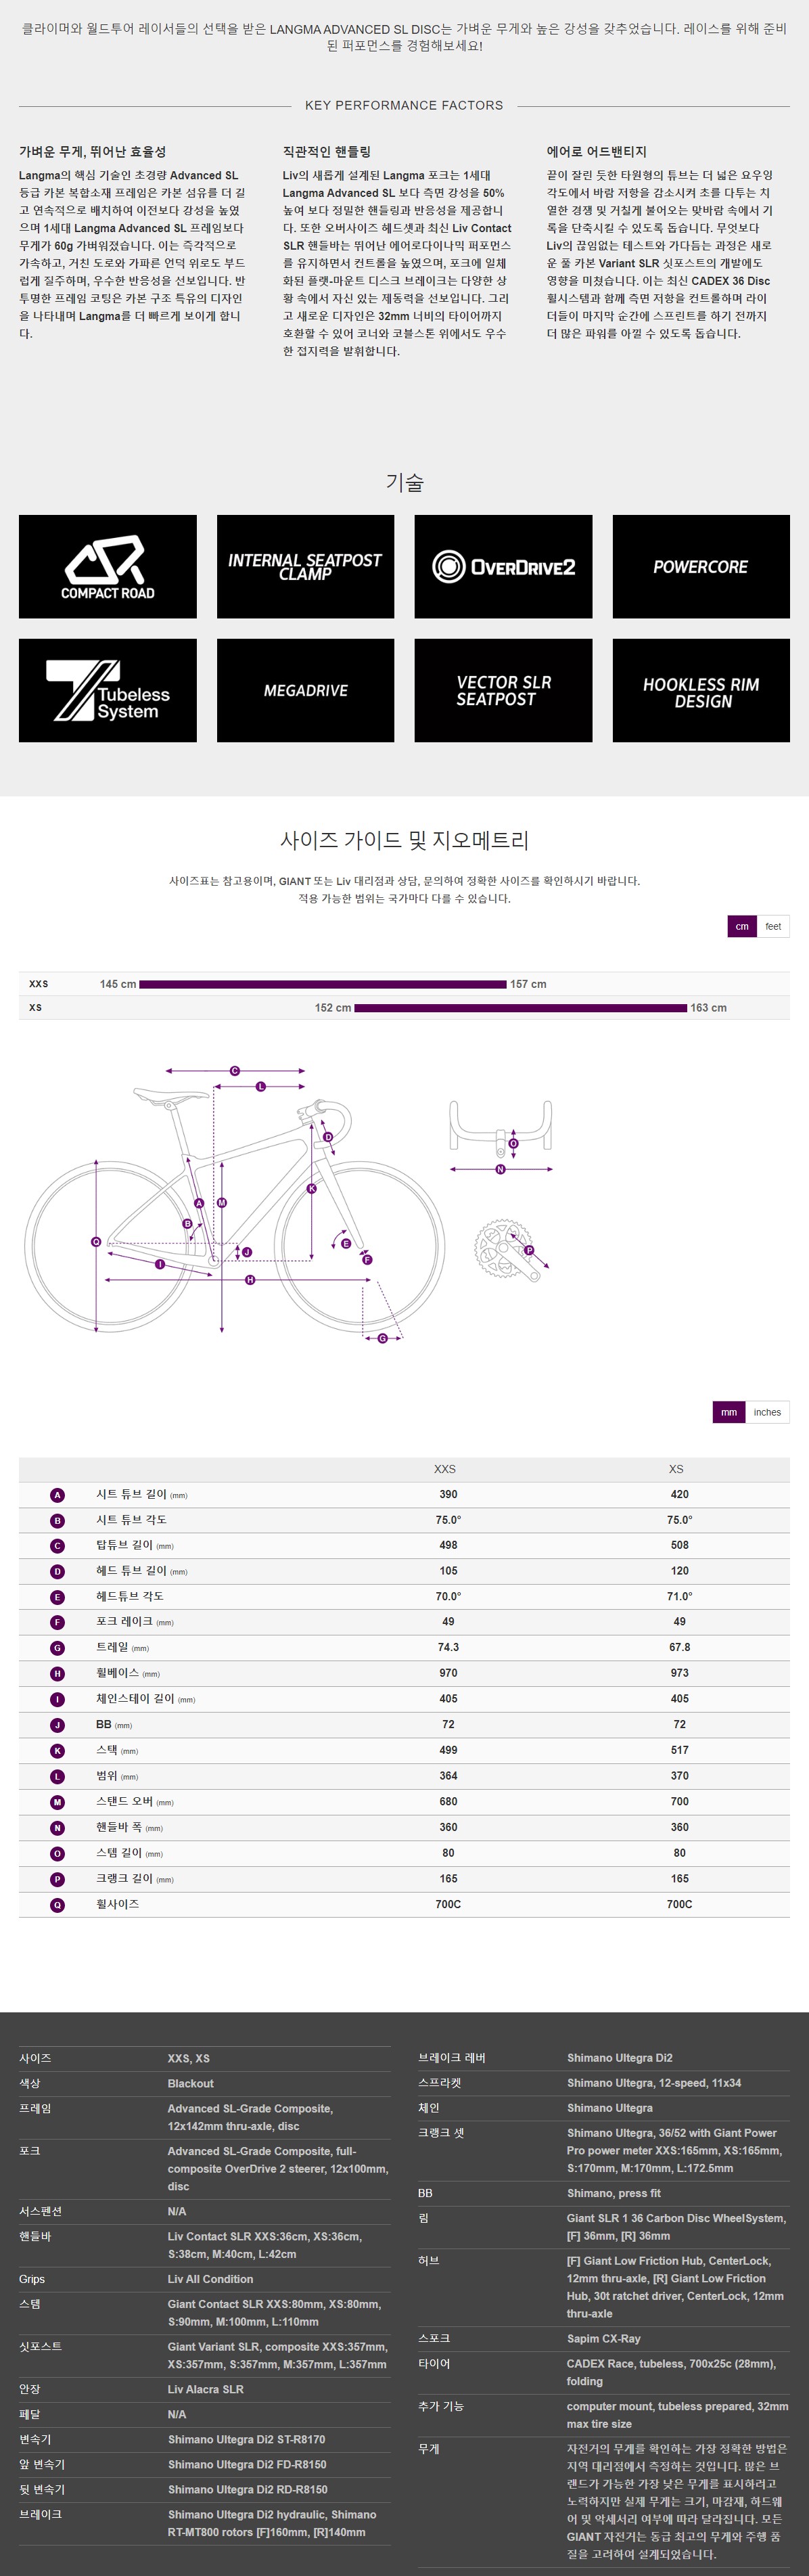Click the handlebar width diagram
The height and width of the screenshot is (2576, 809).
501,1137
